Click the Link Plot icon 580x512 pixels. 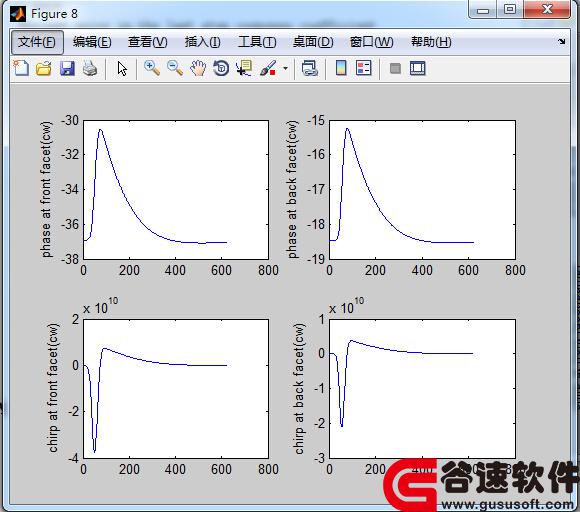pos(310,68)
